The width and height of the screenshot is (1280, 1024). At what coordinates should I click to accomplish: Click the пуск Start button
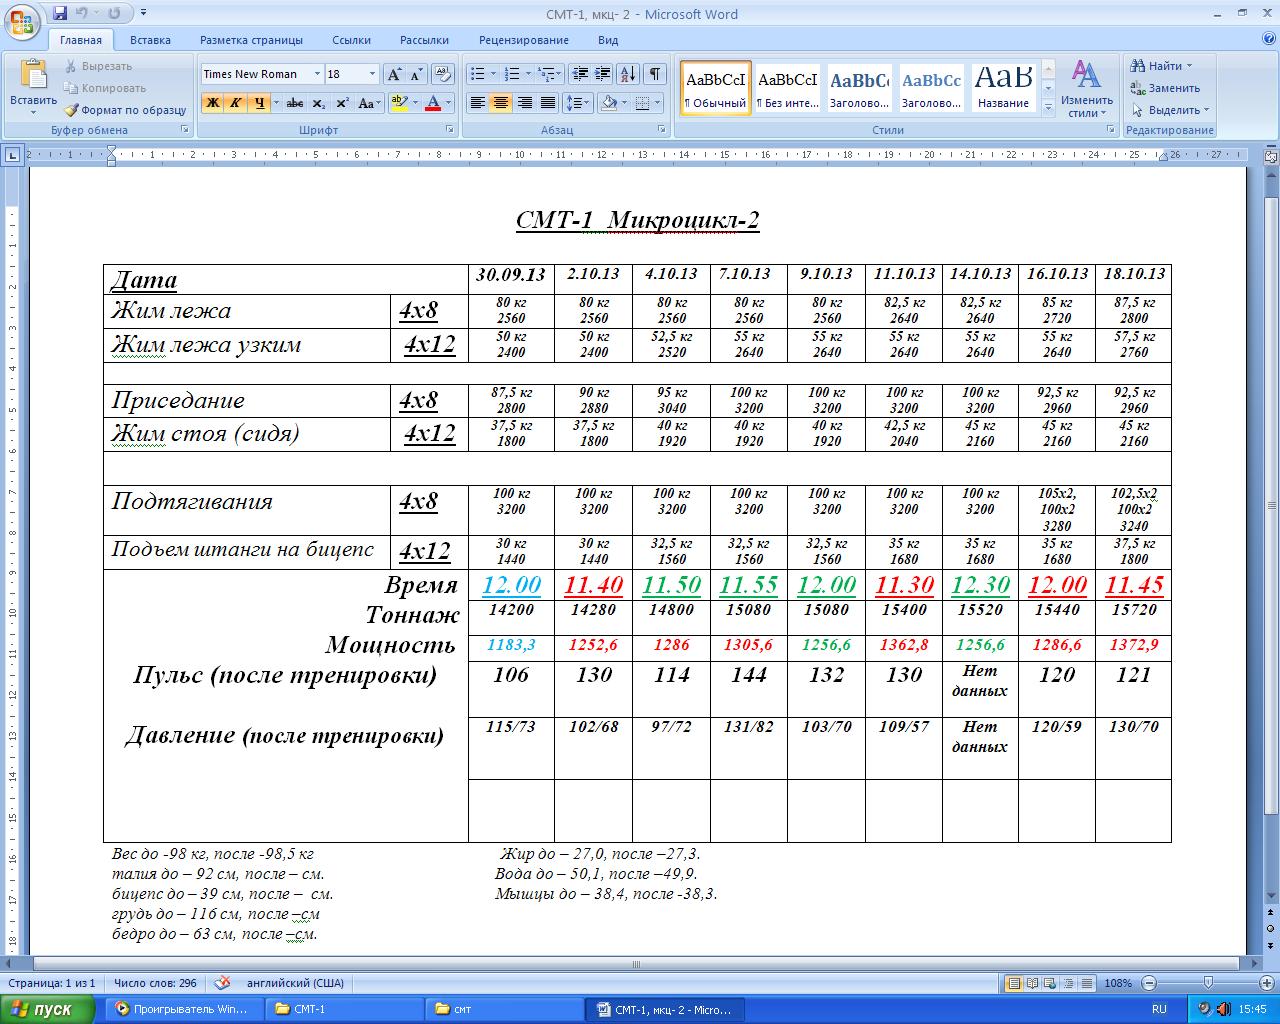pyautogui.click(x=42, y=1009)
